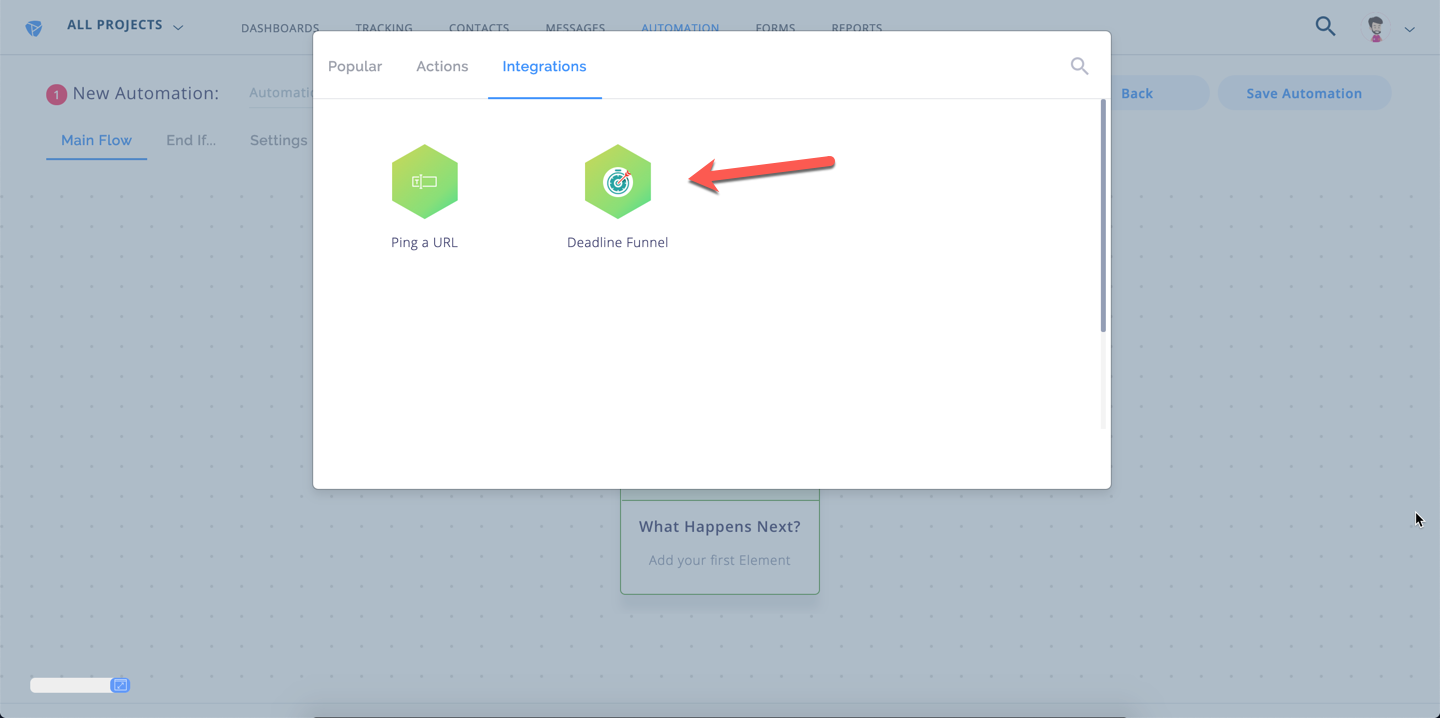1440x718 pixels.
Task: Click the canvas zoom slider track
Action: point(70,685)
